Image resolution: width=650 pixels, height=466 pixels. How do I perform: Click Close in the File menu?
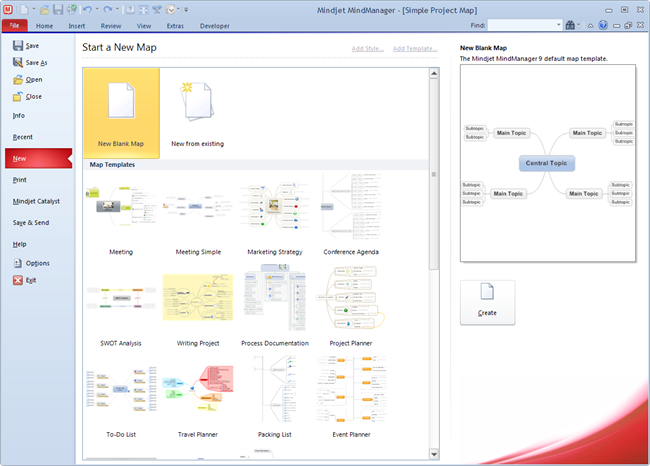click(x=27, y=97)
